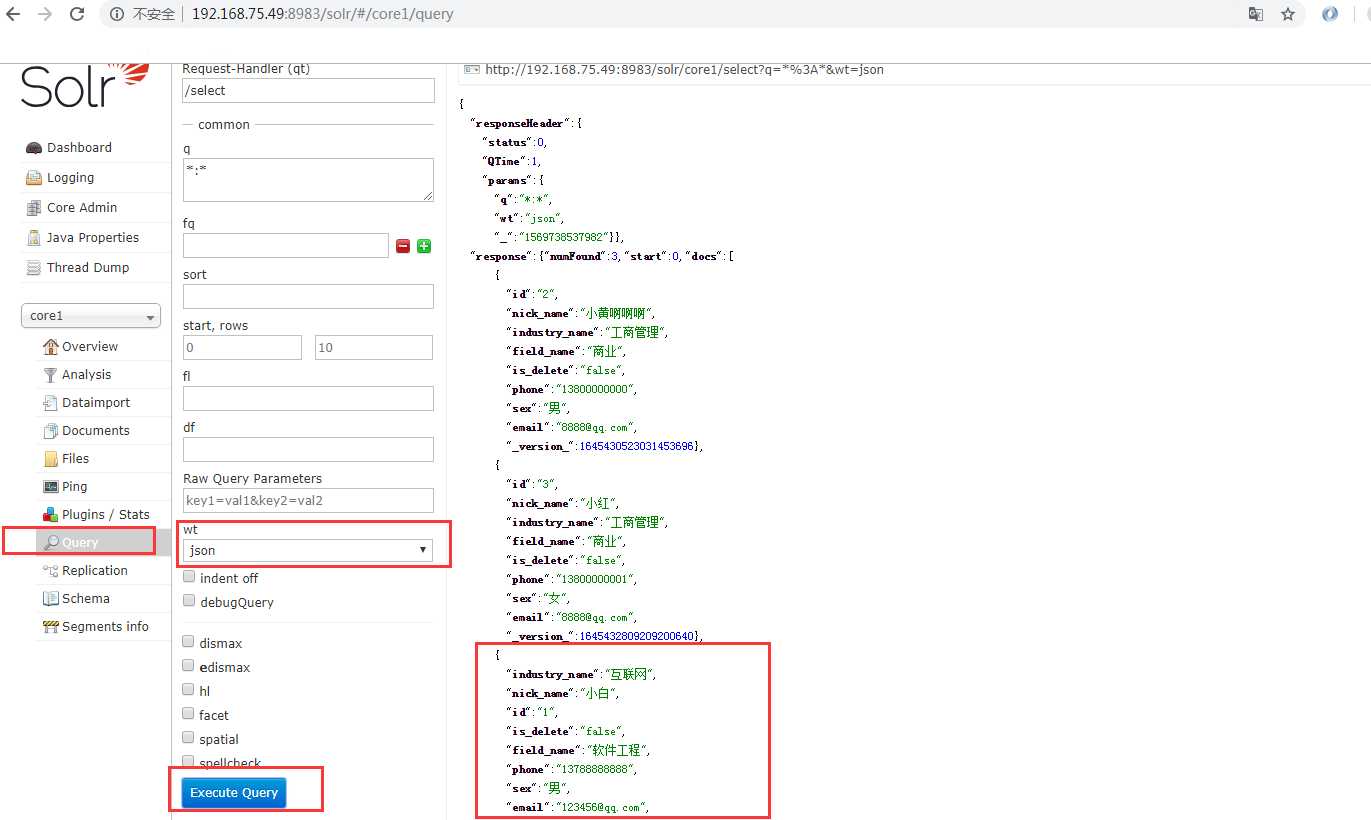1371x820 pixels.
Task: Open the core1 core selector dropdown
Action: click(x=91, y=316)
